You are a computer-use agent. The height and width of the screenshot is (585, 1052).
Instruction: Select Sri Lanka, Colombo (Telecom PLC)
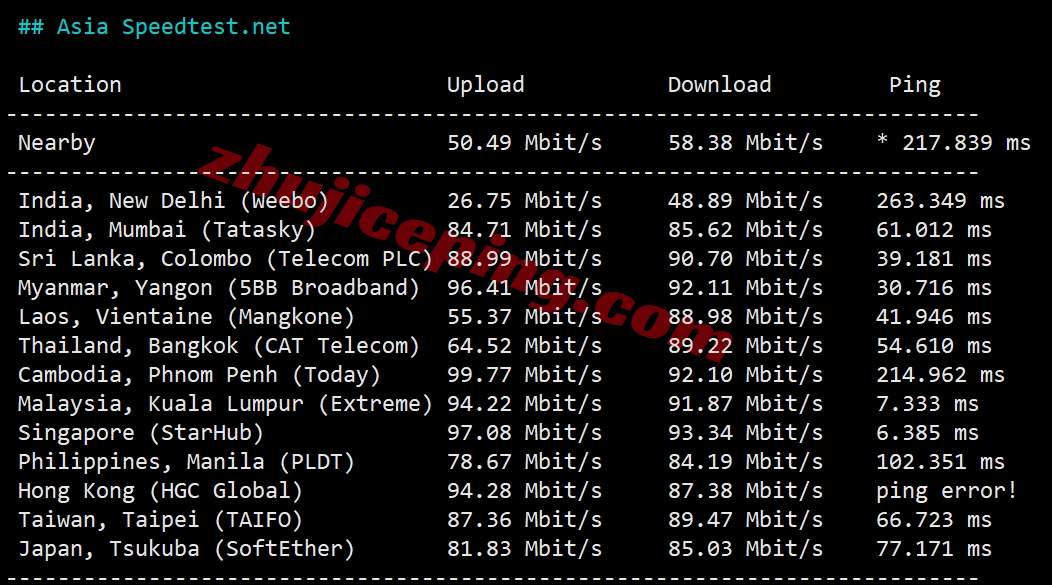point(225,259)
